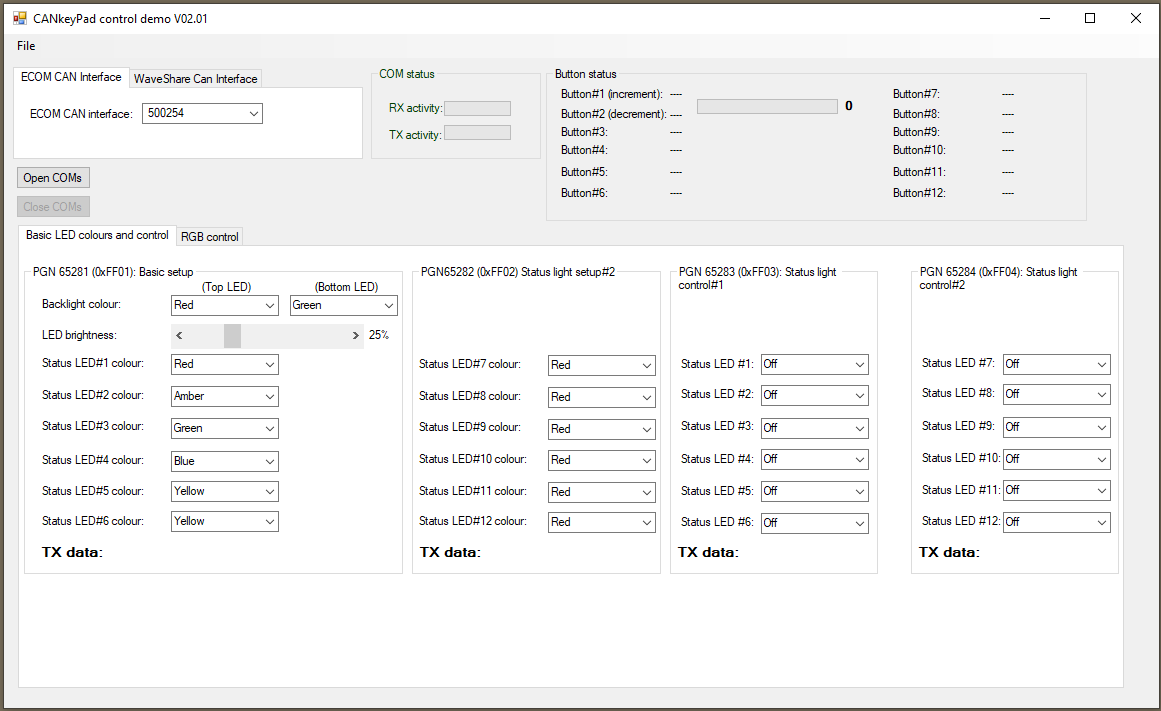Expand Status LED #4 control dropdown
1161x711 pixels.
coord(814,459)
